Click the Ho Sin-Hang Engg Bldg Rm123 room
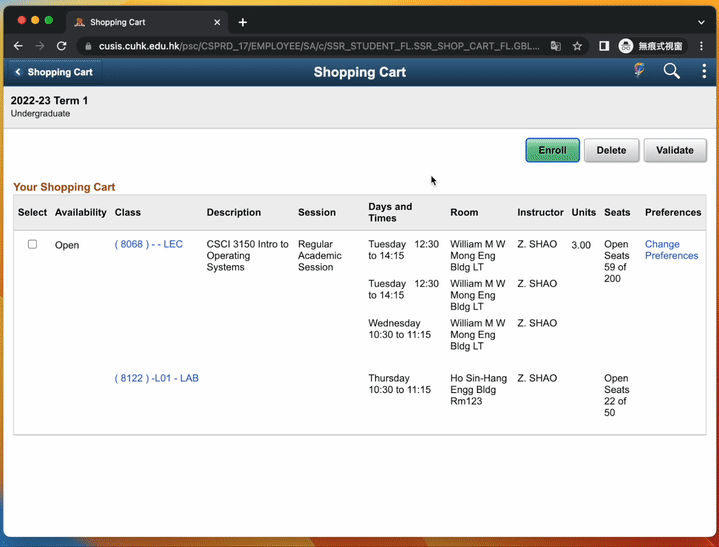This screenshot has height=547, width=719. [478, 389]
